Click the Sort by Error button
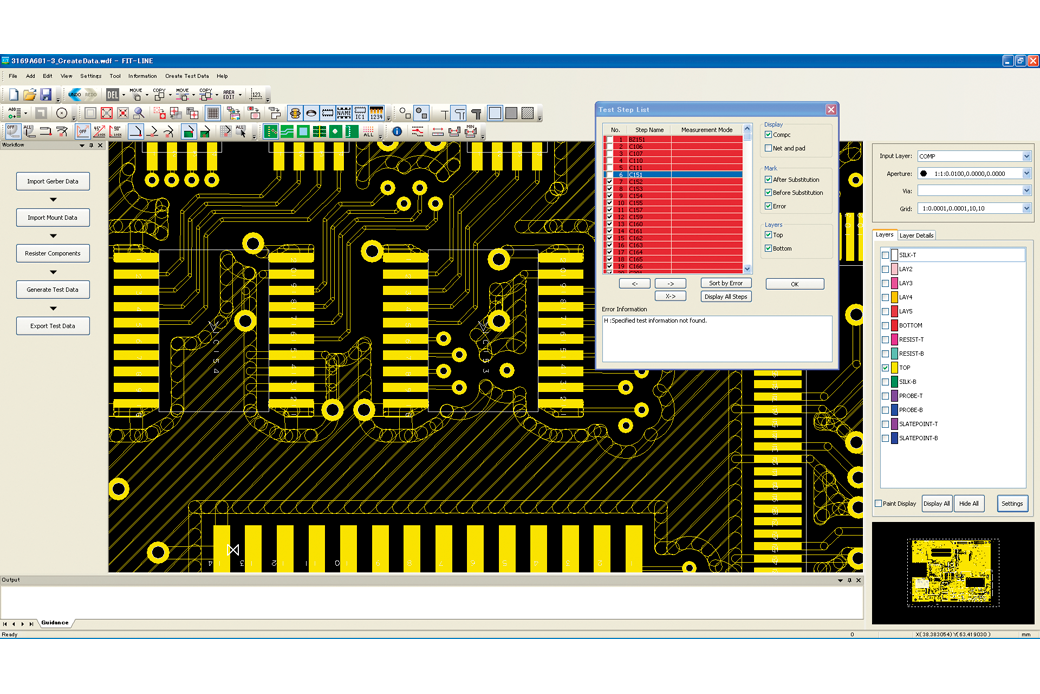 (x=725, y=283)
